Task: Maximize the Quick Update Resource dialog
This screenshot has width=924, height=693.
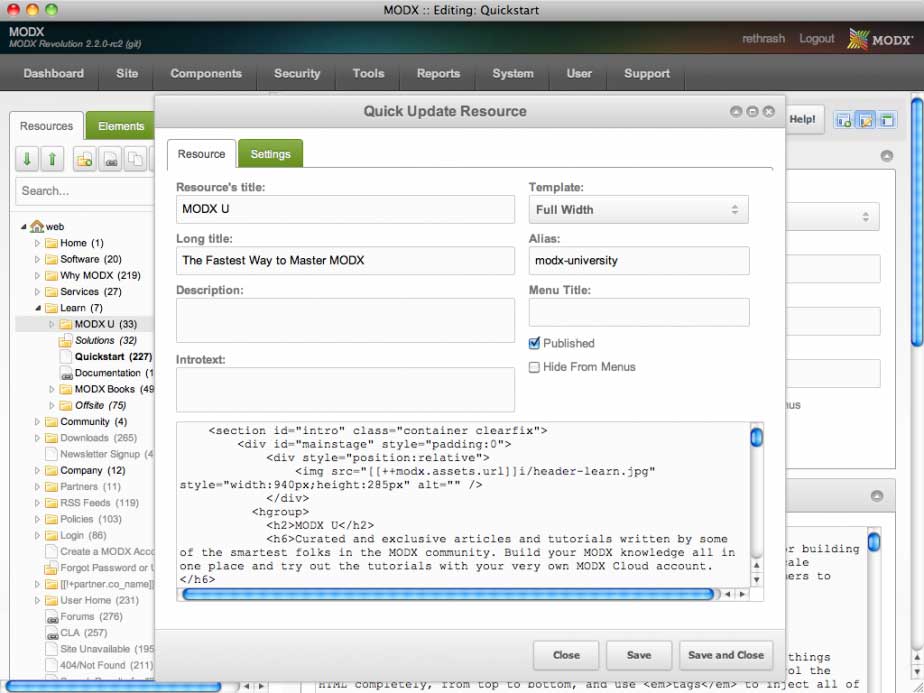Action: [752, 111]
